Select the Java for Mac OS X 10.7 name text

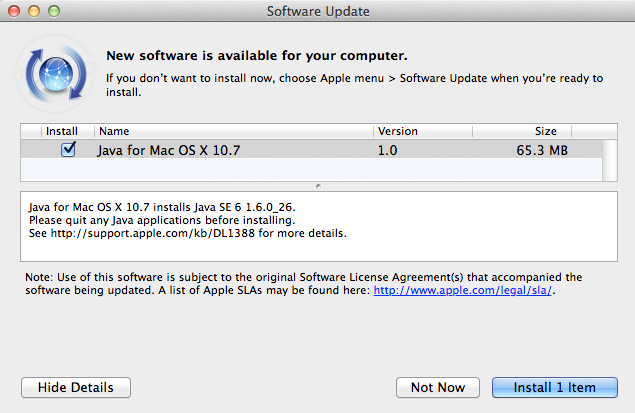(x=168, y=150)
